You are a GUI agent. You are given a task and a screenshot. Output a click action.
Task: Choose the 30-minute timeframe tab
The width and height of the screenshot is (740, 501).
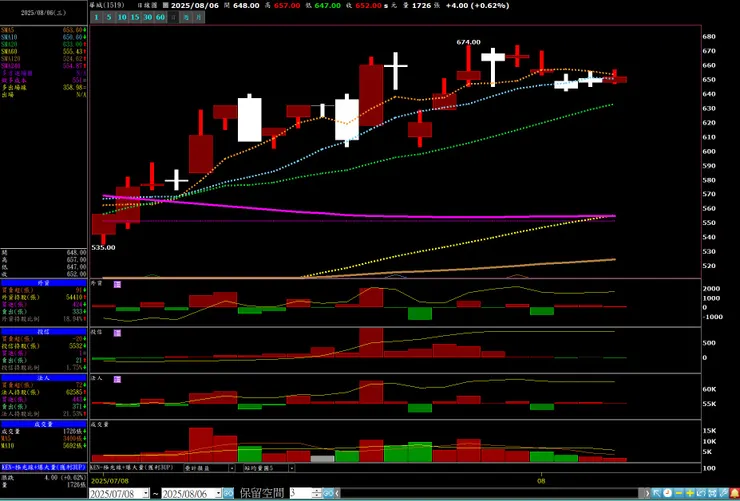[148, 17]
